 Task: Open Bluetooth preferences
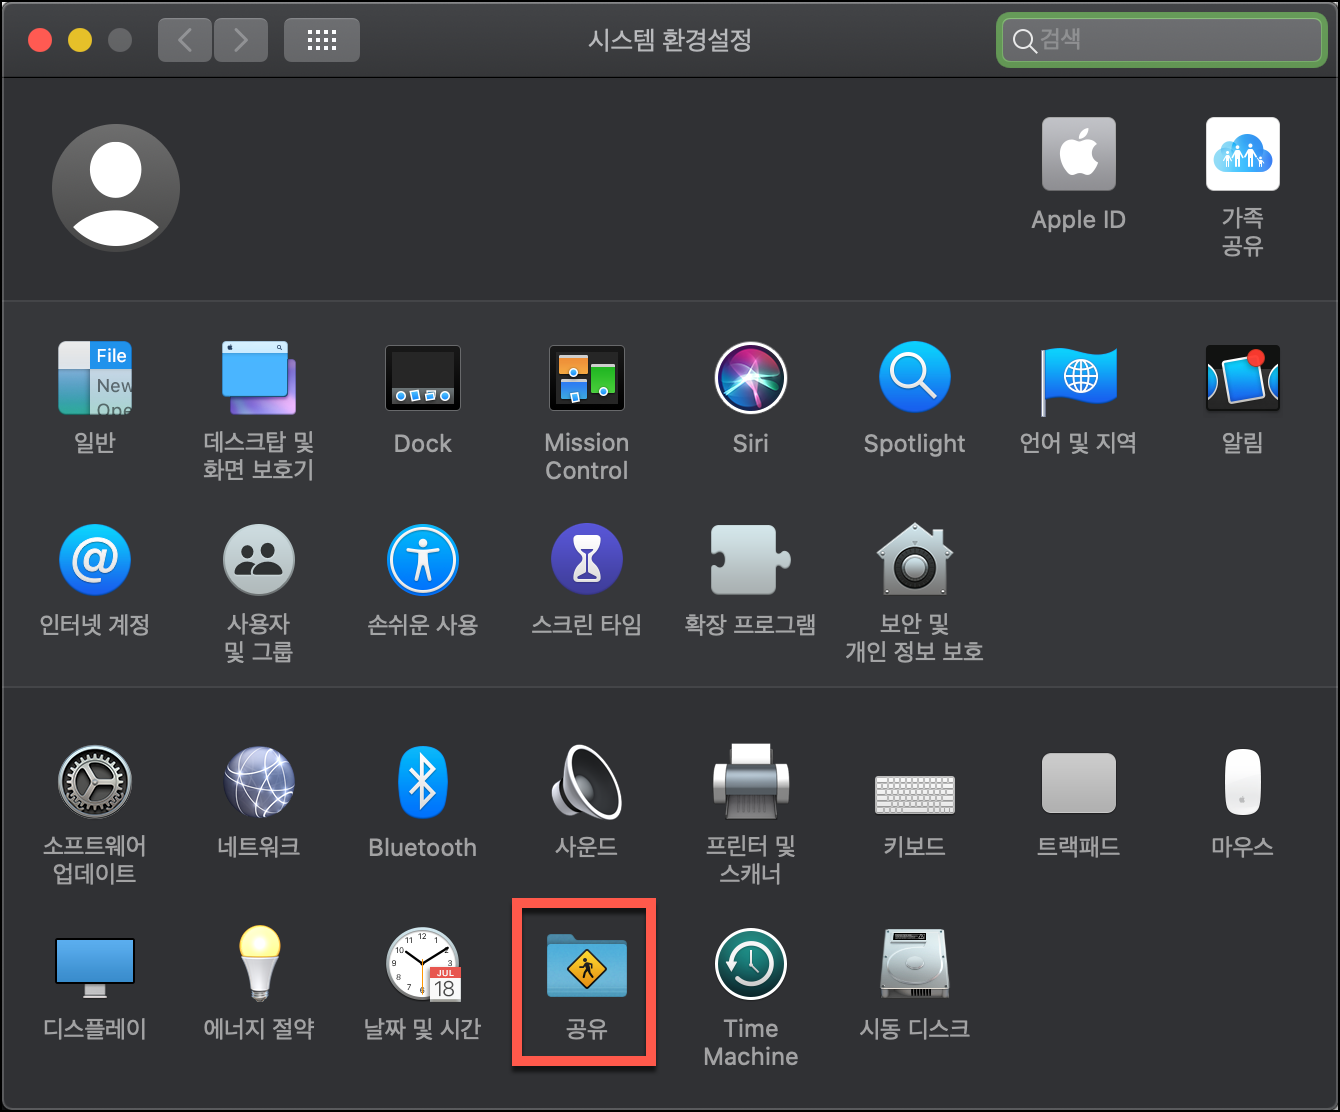(x=423, y=781)
